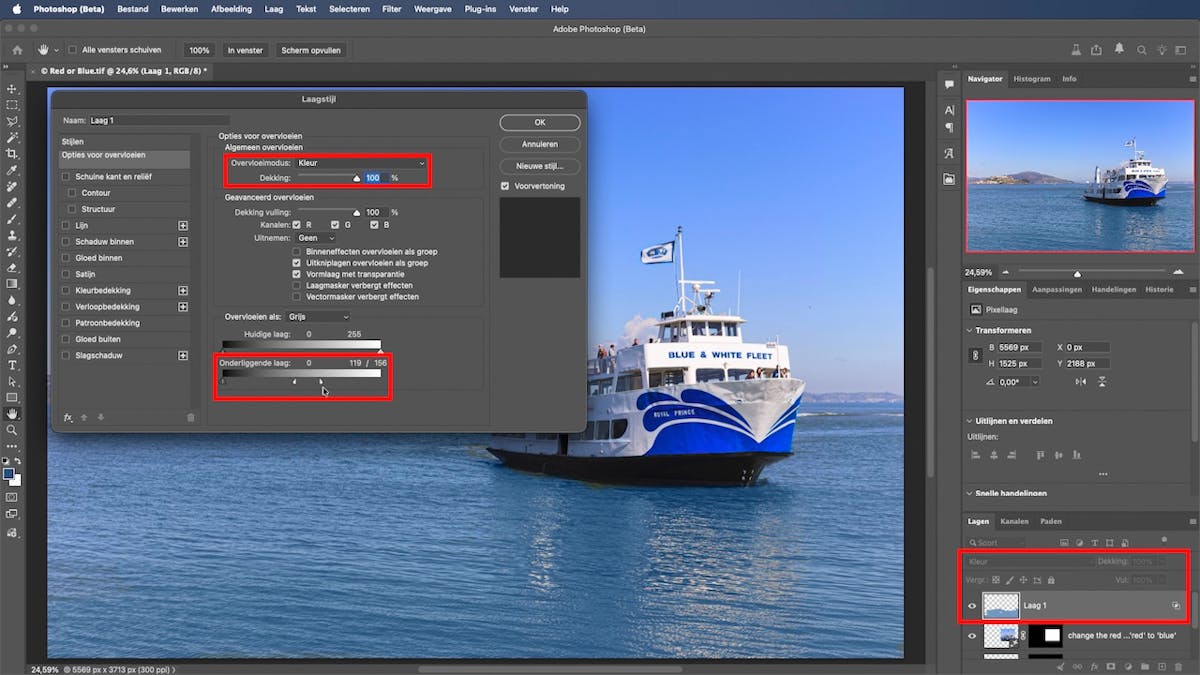Image resolution: width=1200 pixels, height=675 pixels.
Task: Open the Afbeelding menu
Action: pos(232,9)
